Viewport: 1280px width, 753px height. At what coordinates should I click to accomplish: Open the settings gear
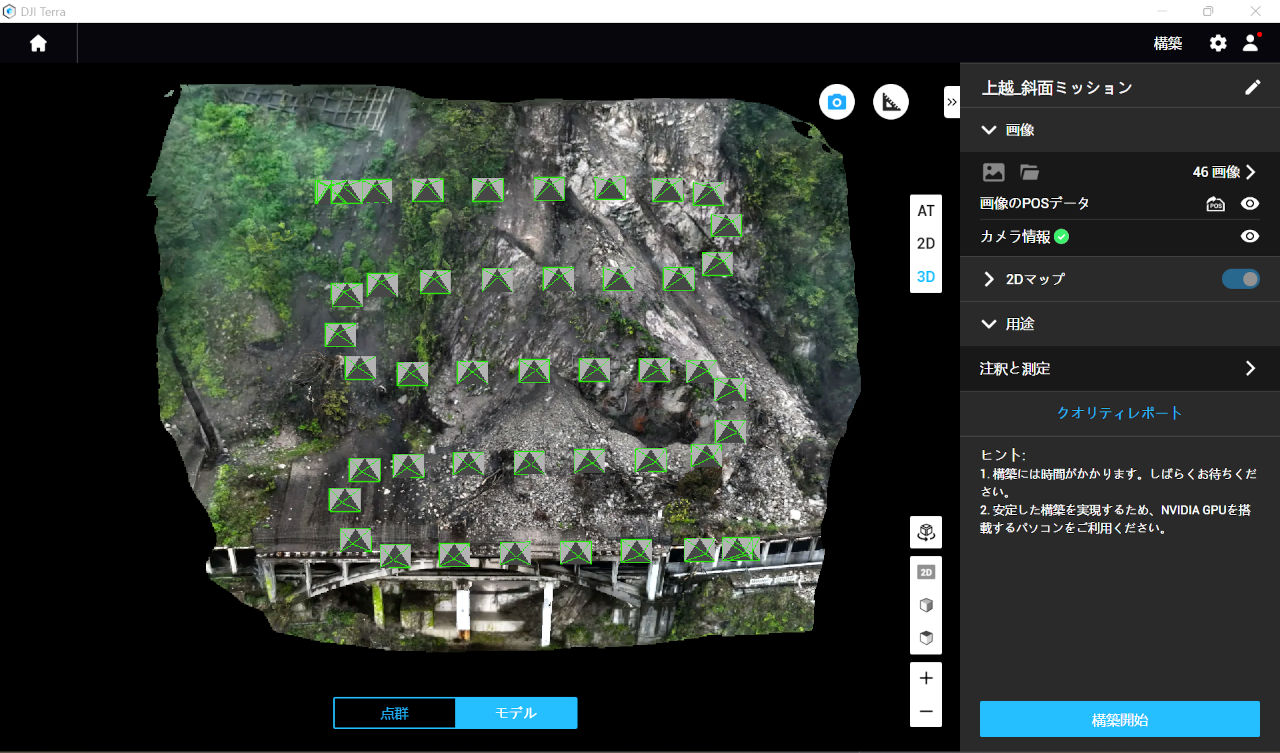coord(1217,43)
